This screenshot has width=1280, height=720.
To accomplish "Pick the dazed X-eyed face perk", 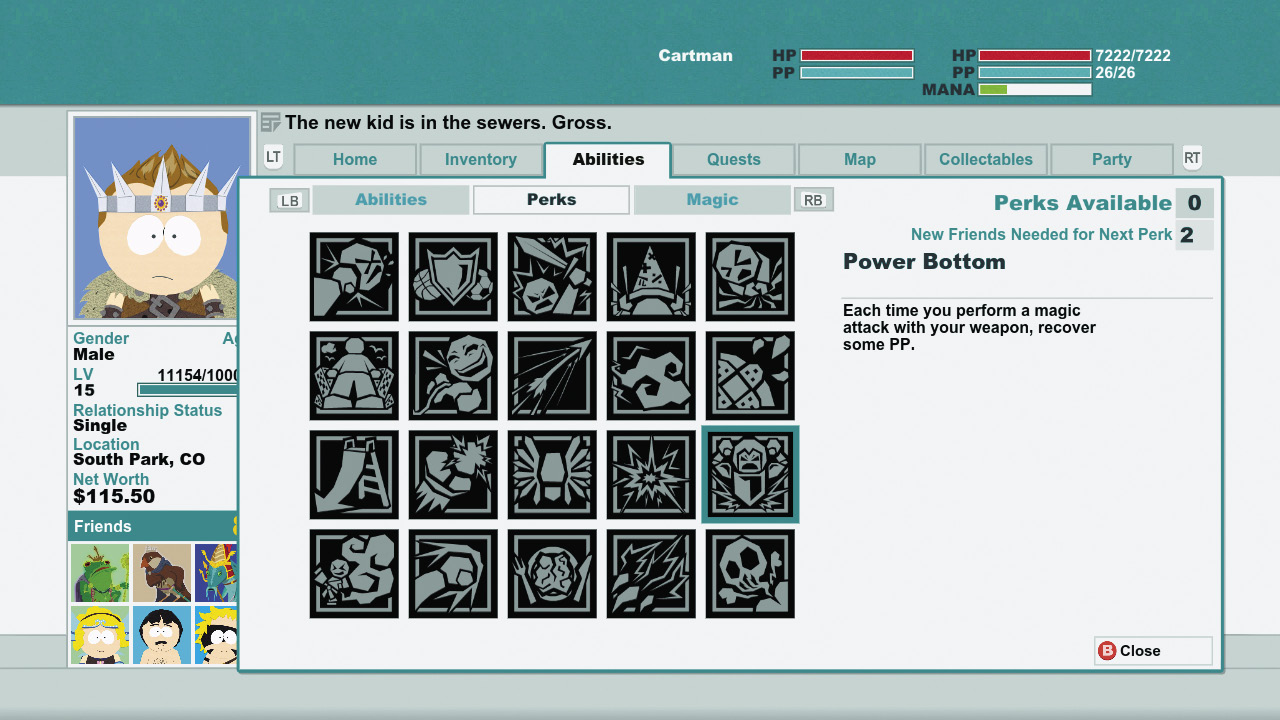I will 750,277.
